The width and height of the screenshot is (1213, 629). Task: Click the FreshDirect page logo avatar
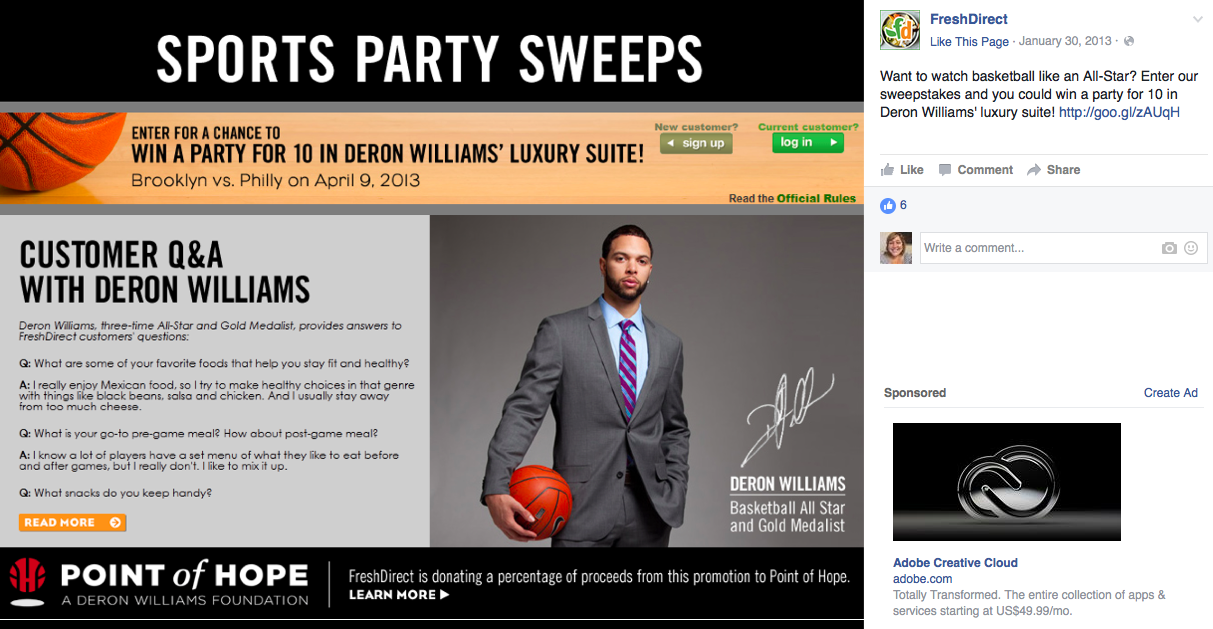(x=899, y=30)
